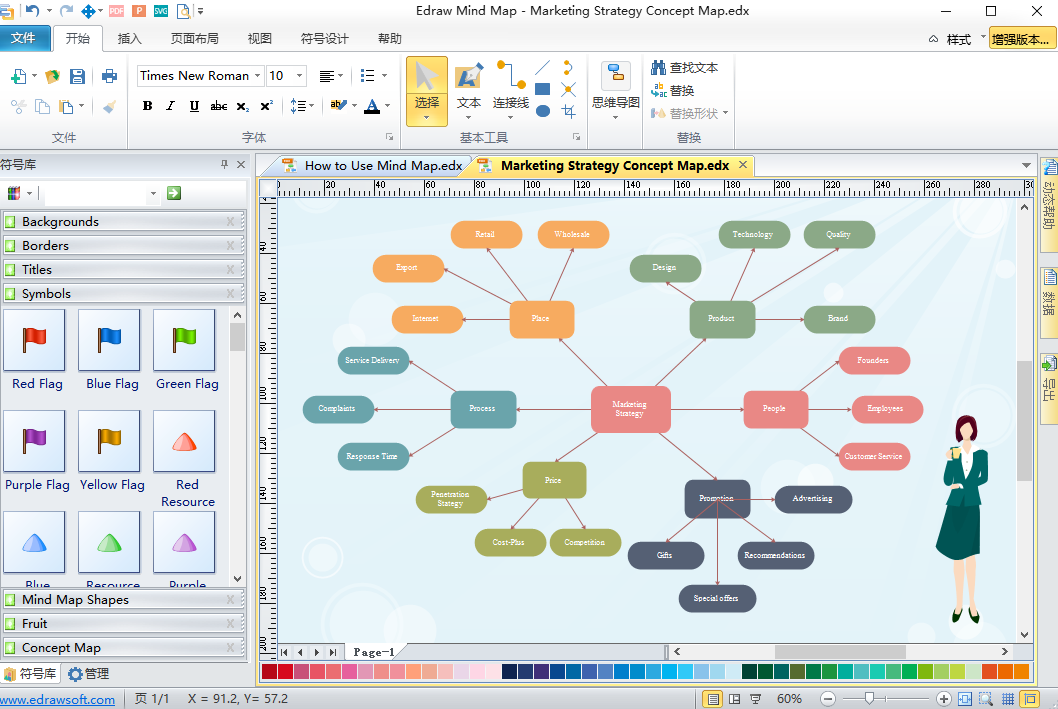
Task: Choose the ellipse shape tool
Action: pos(543,111)
